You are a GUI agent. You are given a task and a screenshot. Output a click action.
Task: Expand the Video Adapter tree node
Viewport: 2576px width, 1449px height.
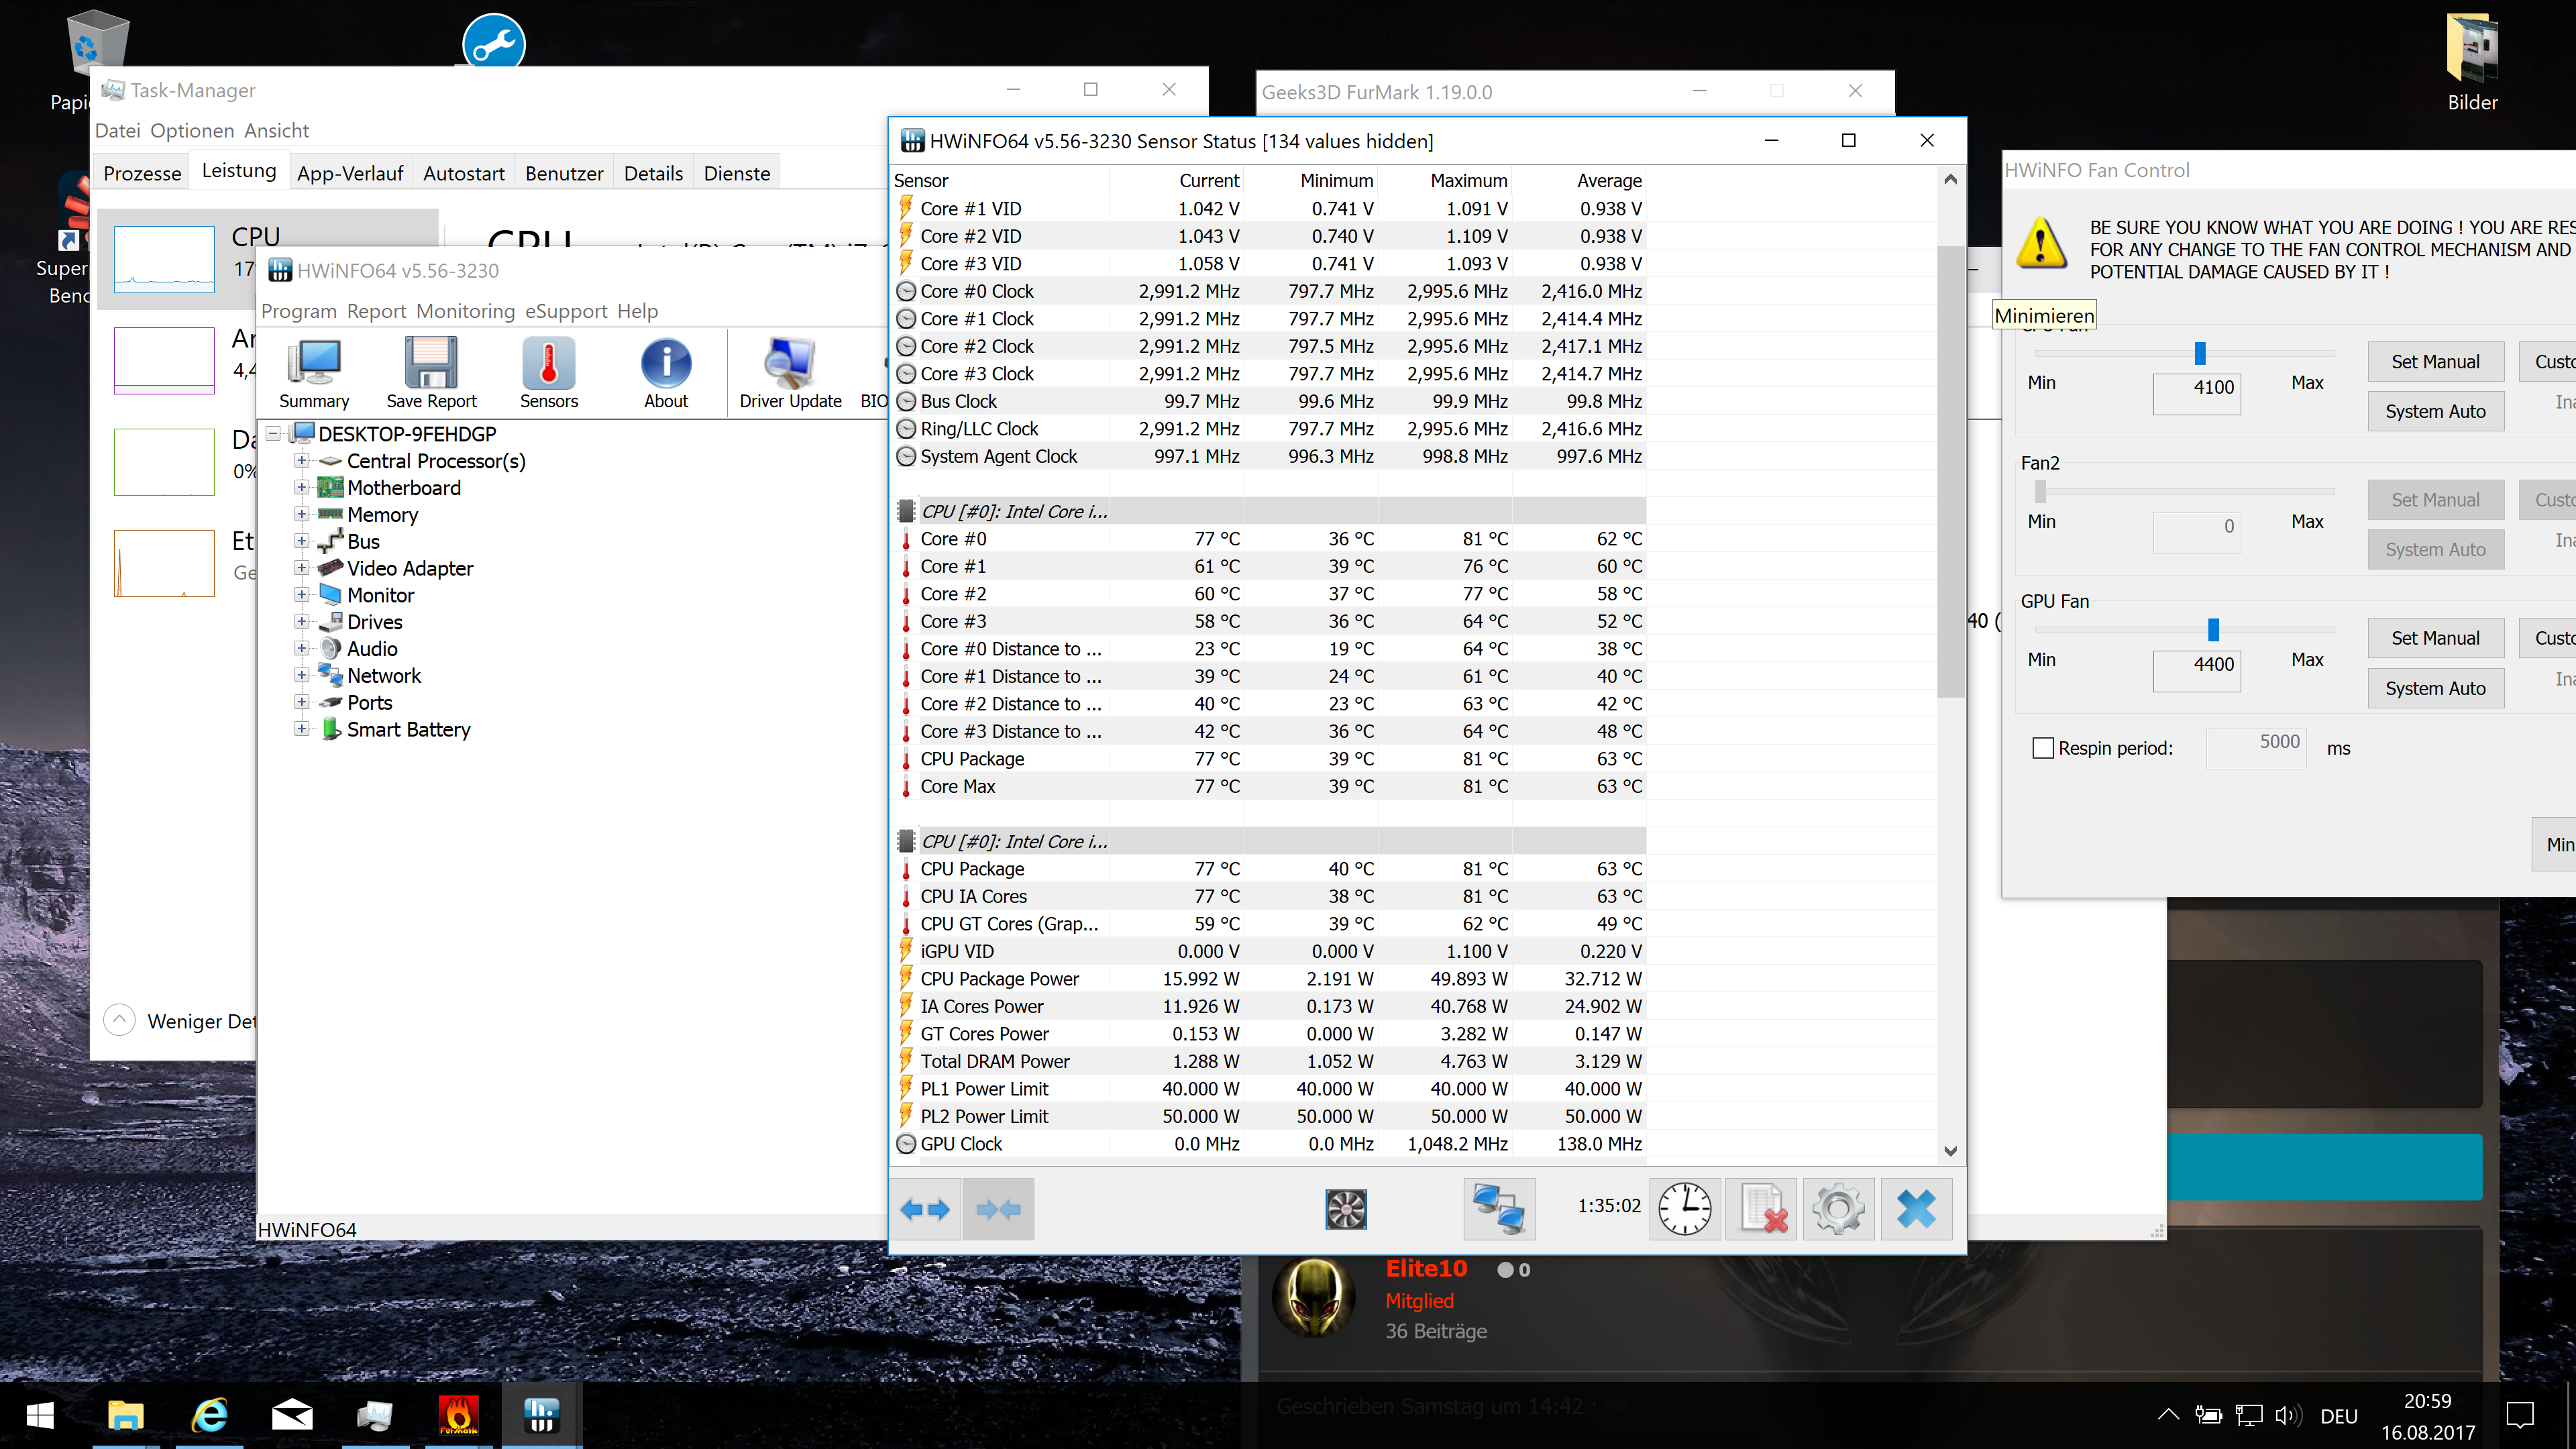(302, 568)
